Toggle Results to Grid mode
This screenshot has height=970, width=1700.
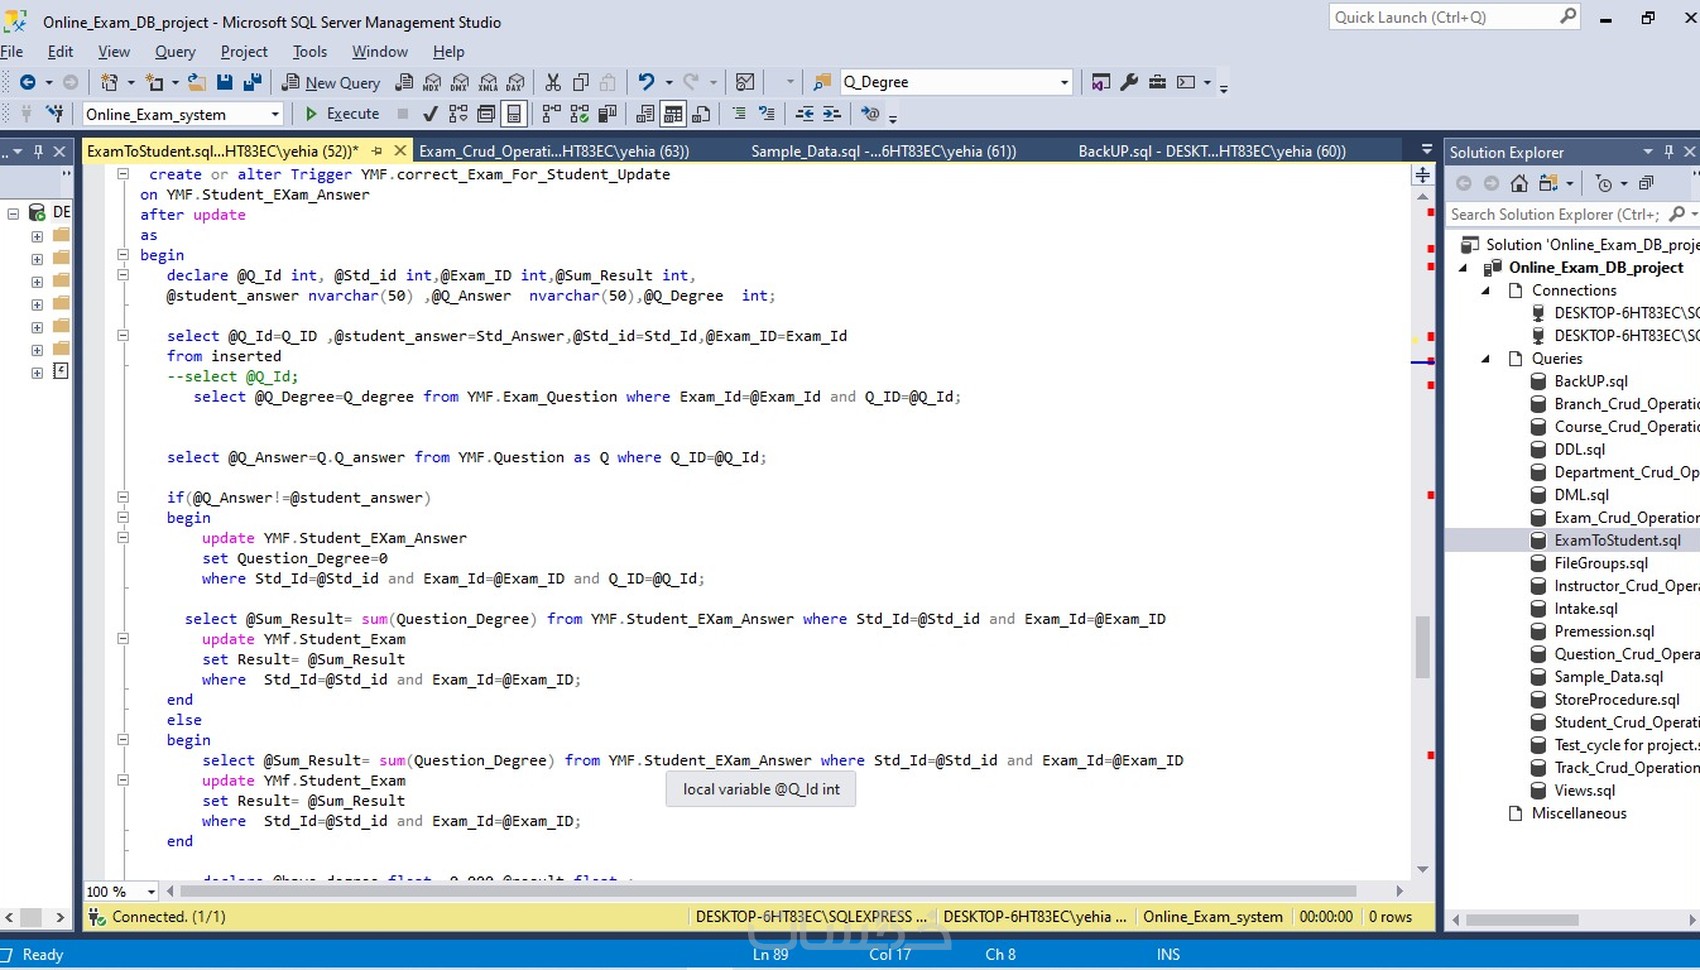pyautogui.click(x=673, y=114)
